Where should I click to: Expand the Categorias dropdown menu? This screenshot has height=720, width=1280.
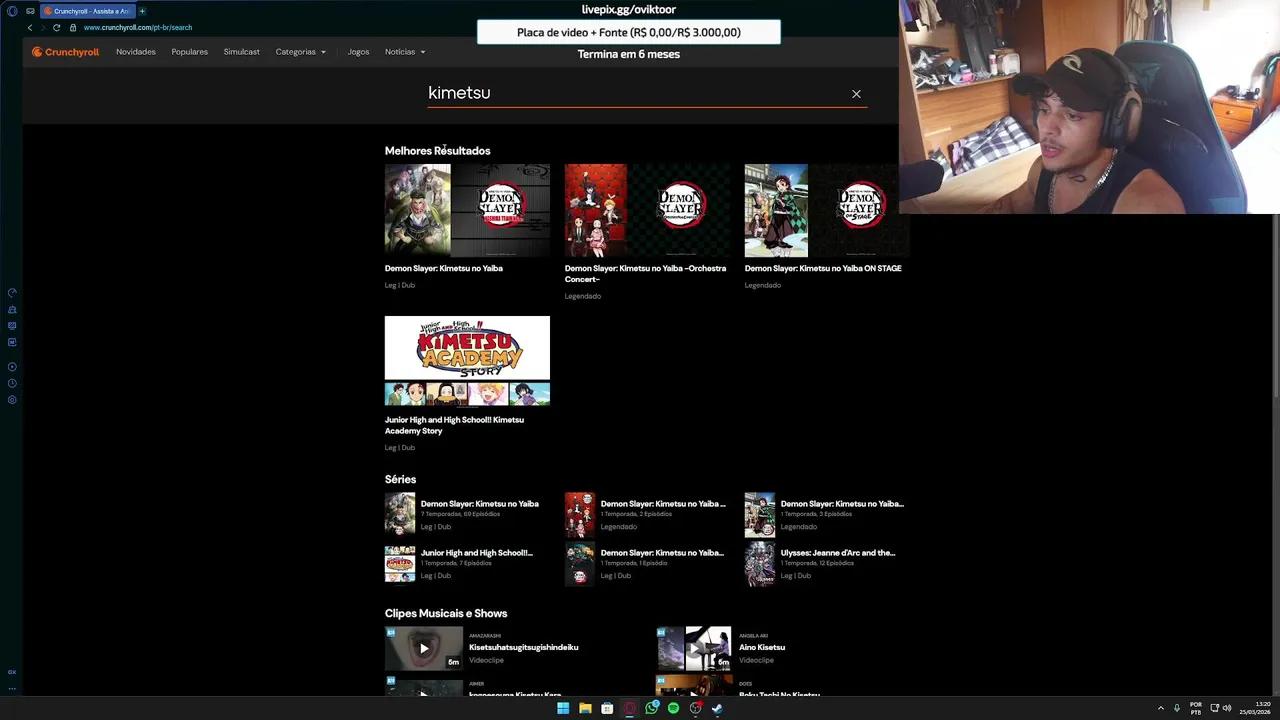click(x=301, y=52)
